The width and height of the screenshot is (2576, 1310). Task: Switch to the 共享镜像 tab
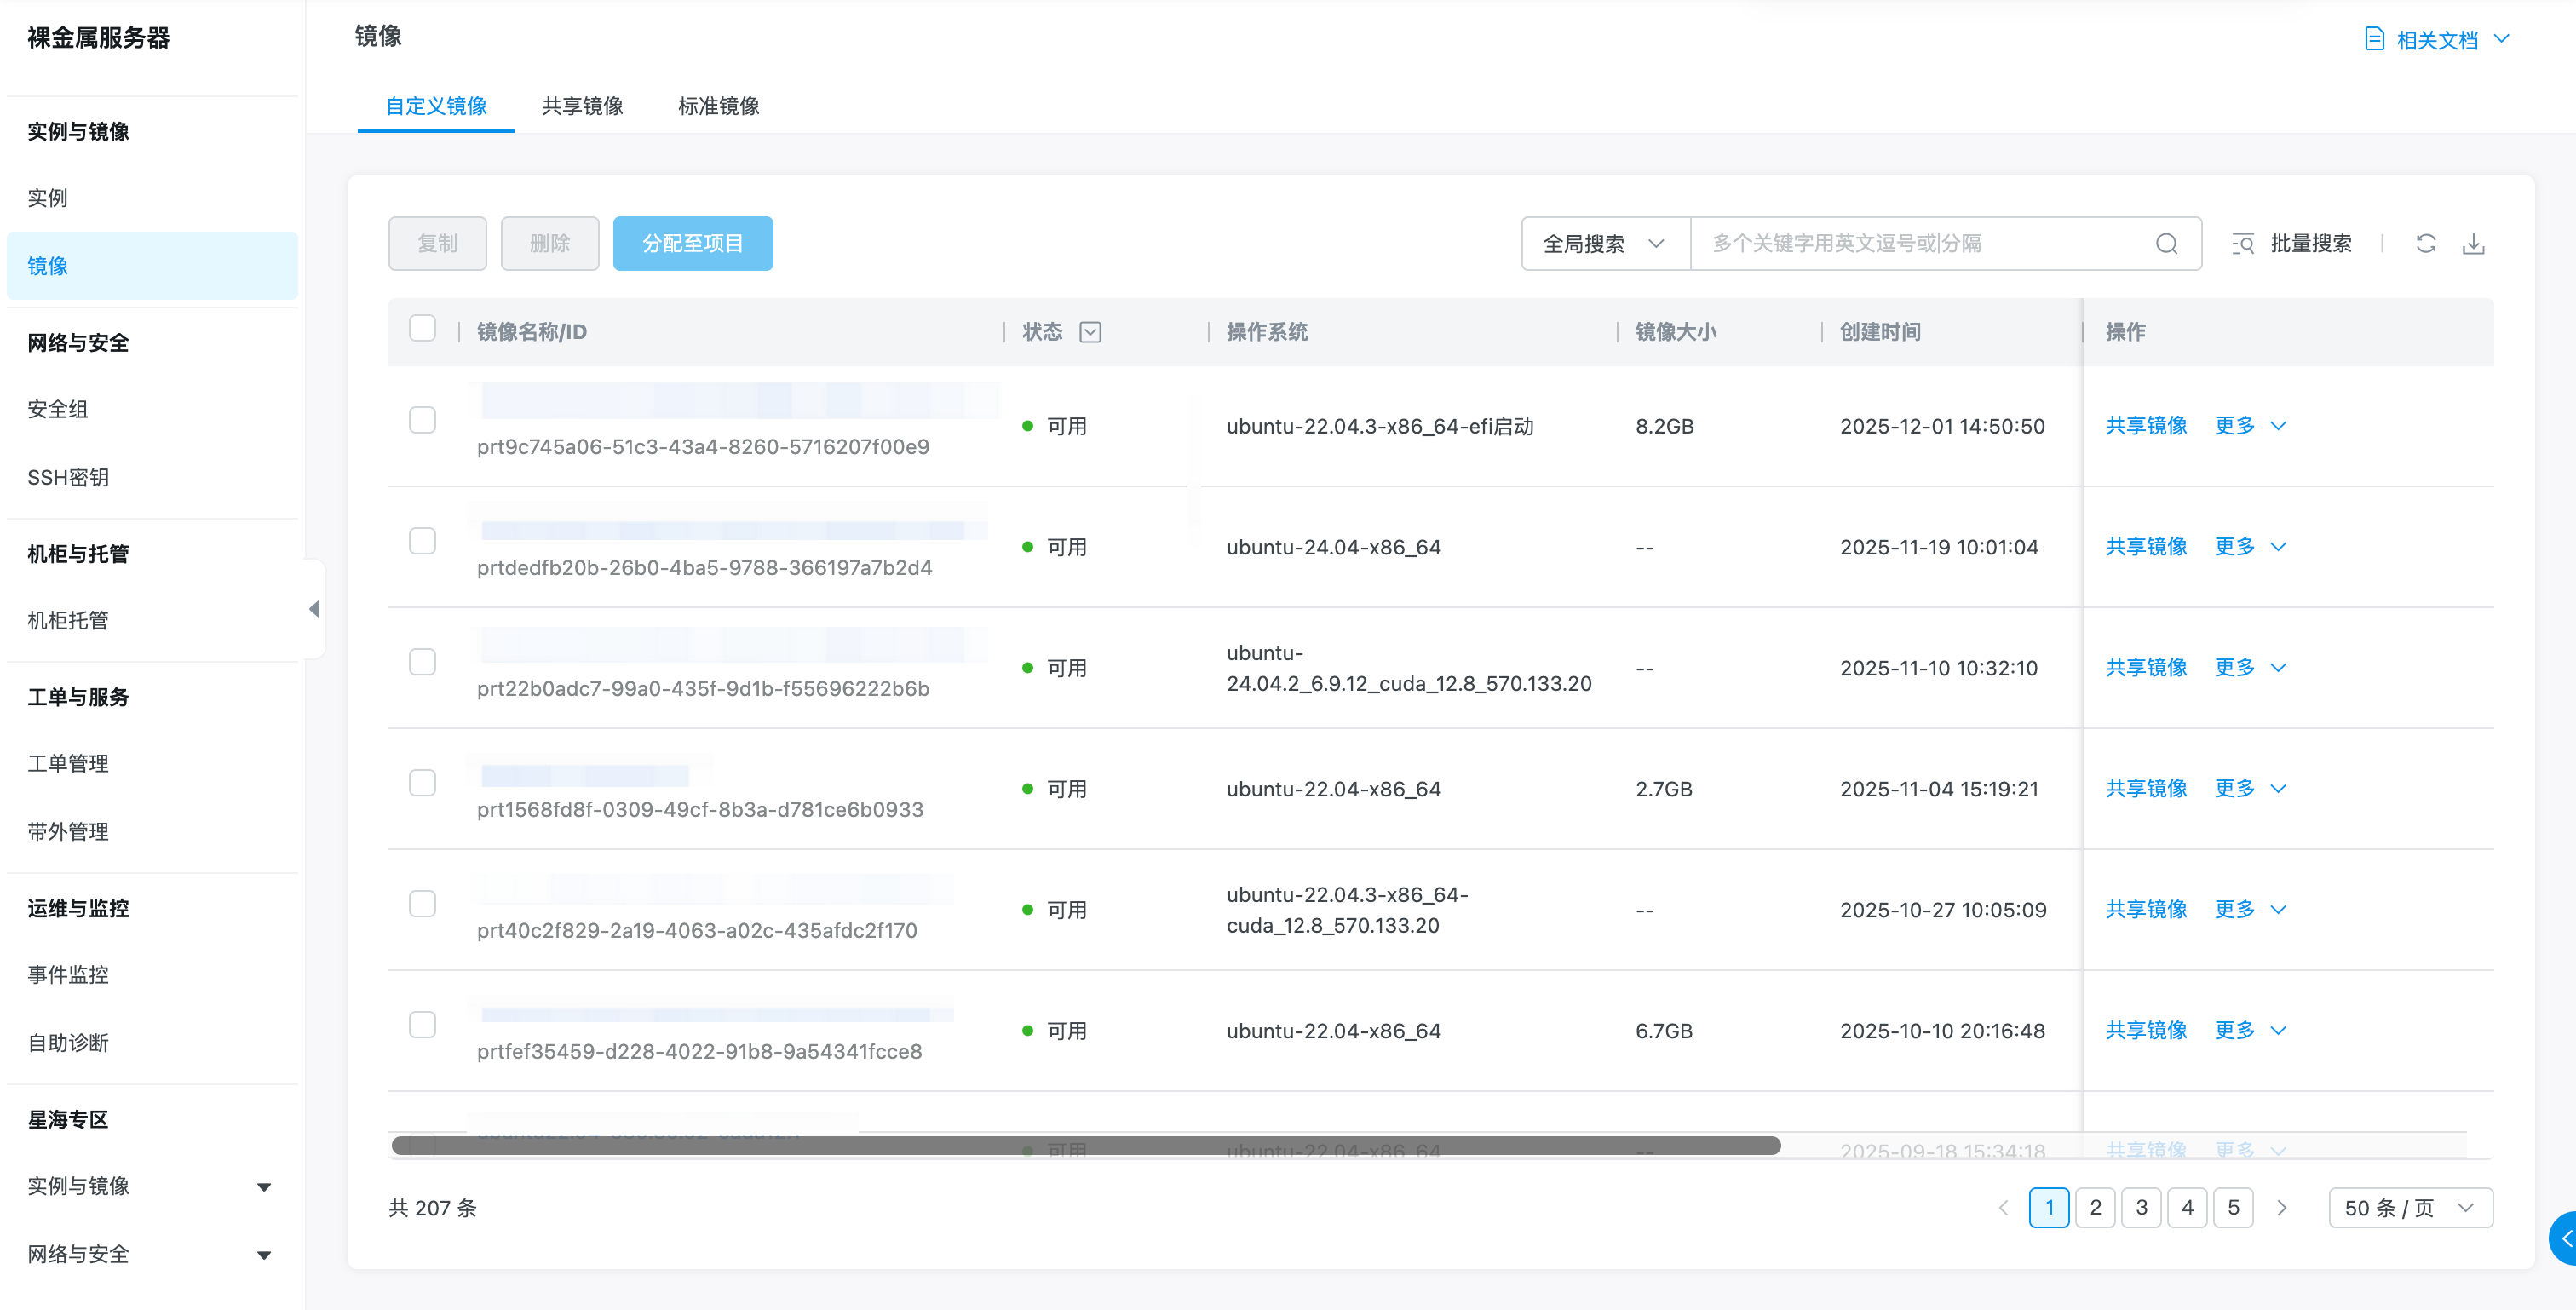(x=582, y=106)
